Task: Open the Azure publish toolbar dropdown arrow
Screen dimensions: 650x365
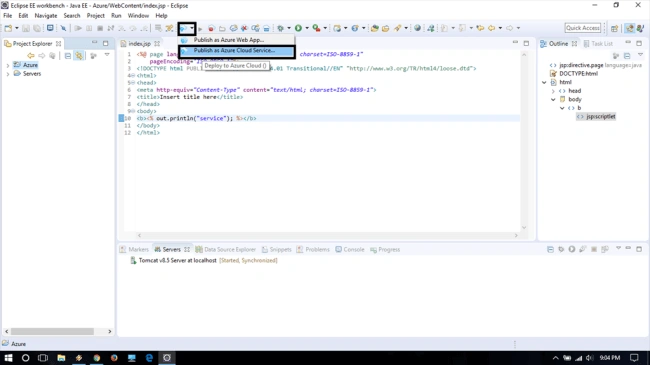Action: point(192,28)
